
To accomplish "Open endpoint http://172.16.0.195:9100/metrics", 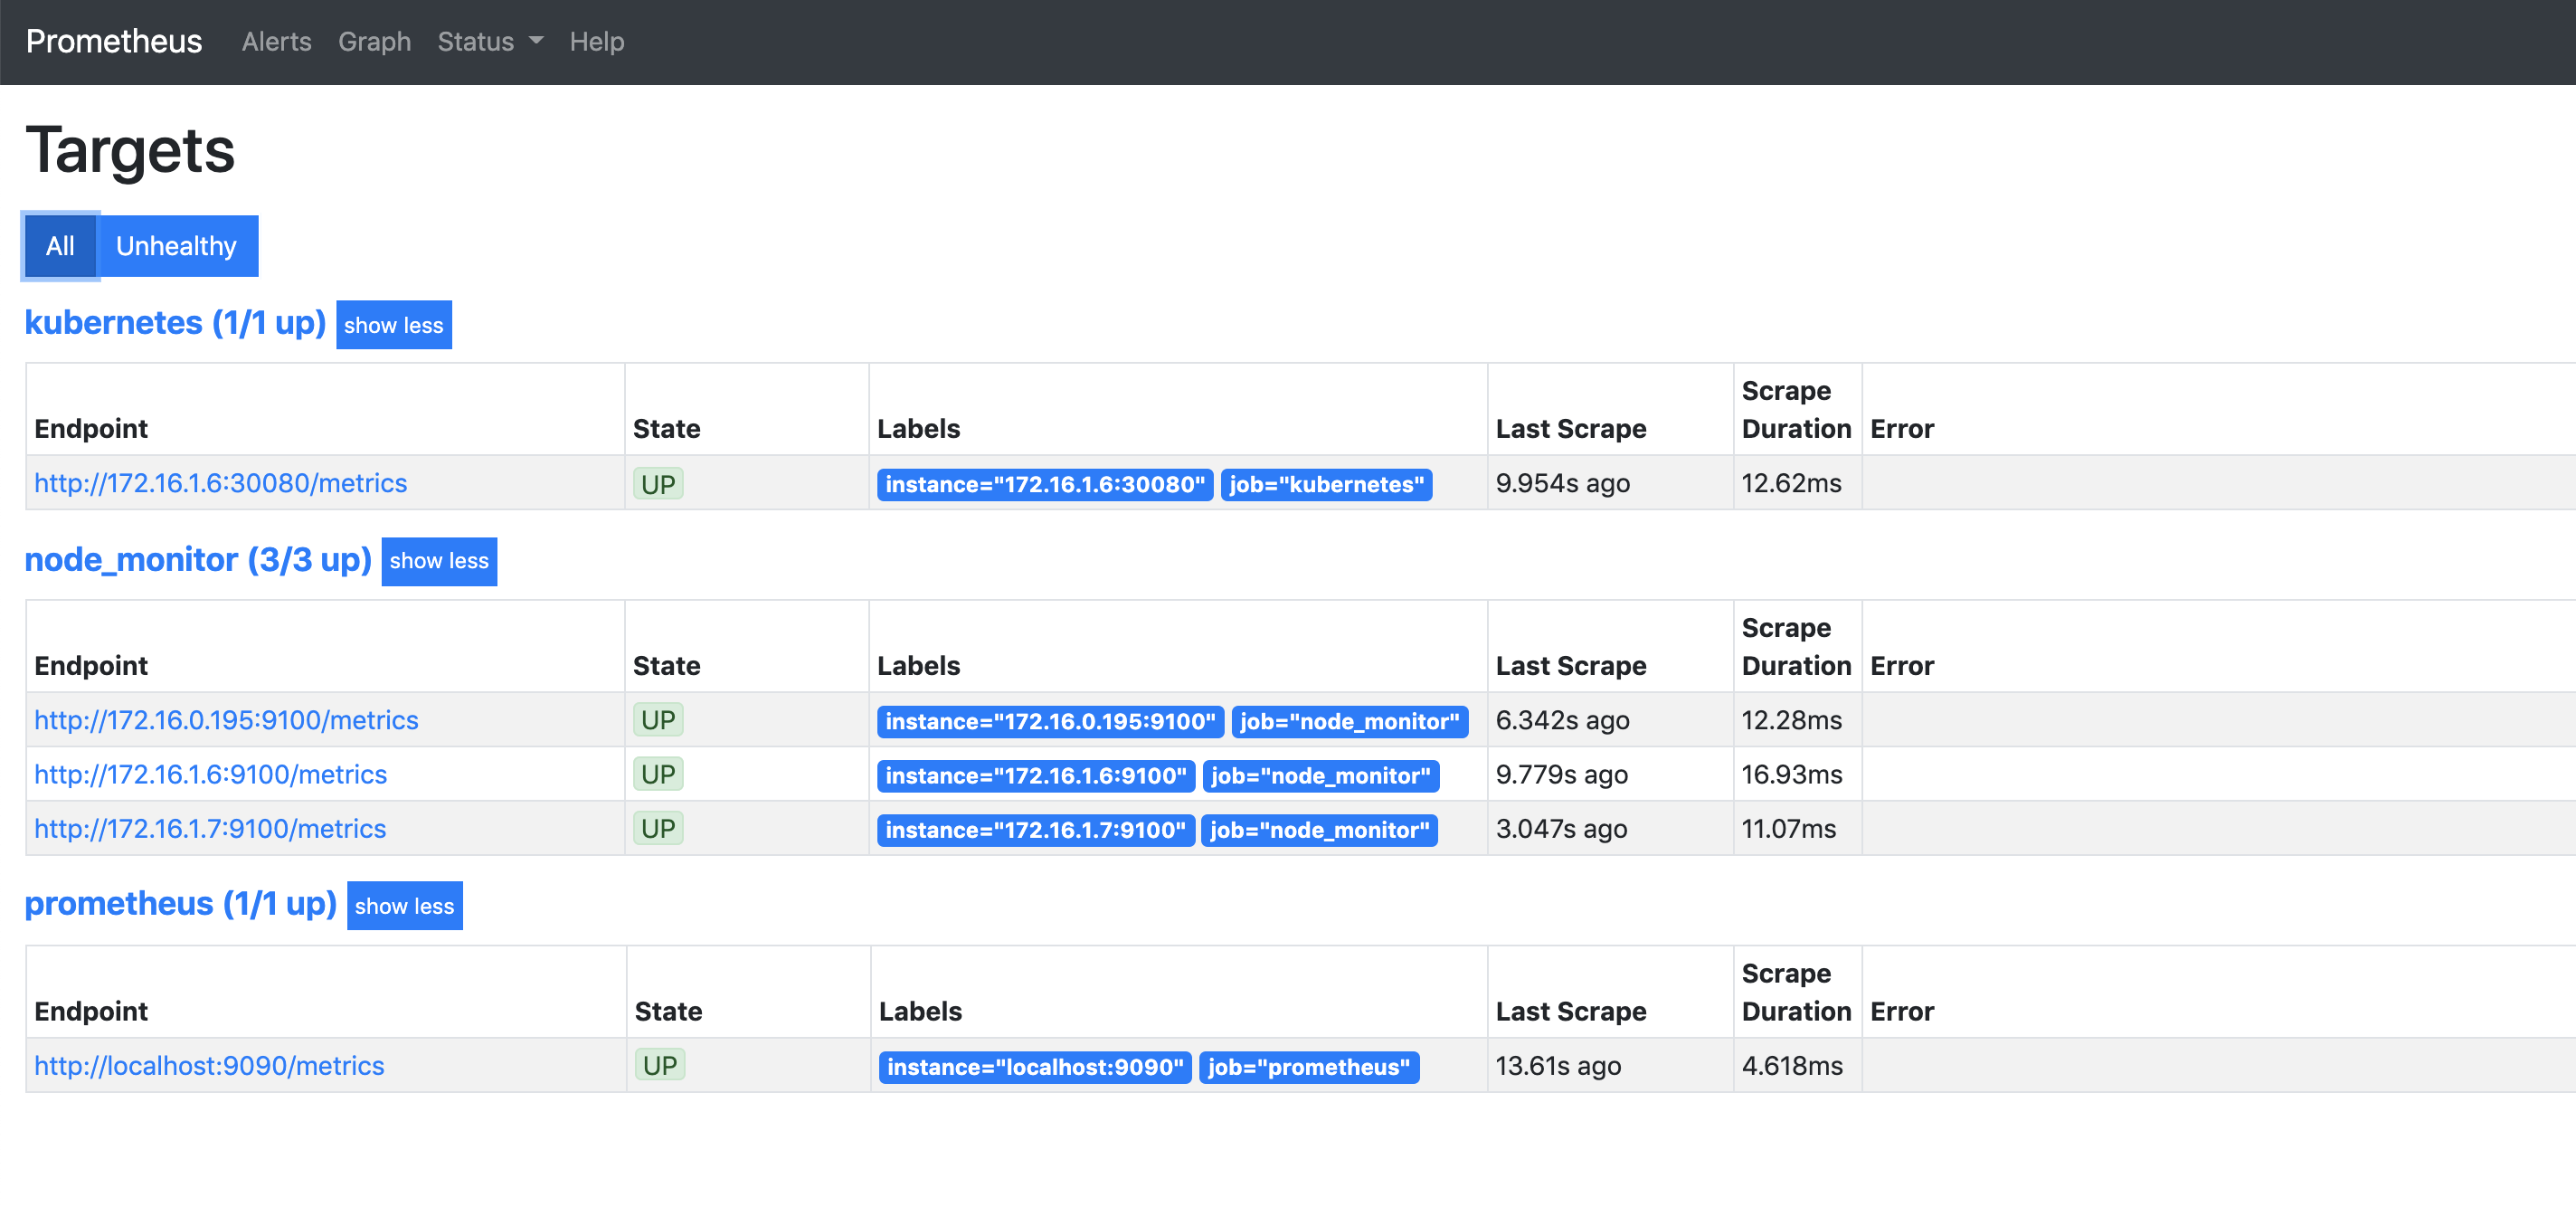I will 226,721.
